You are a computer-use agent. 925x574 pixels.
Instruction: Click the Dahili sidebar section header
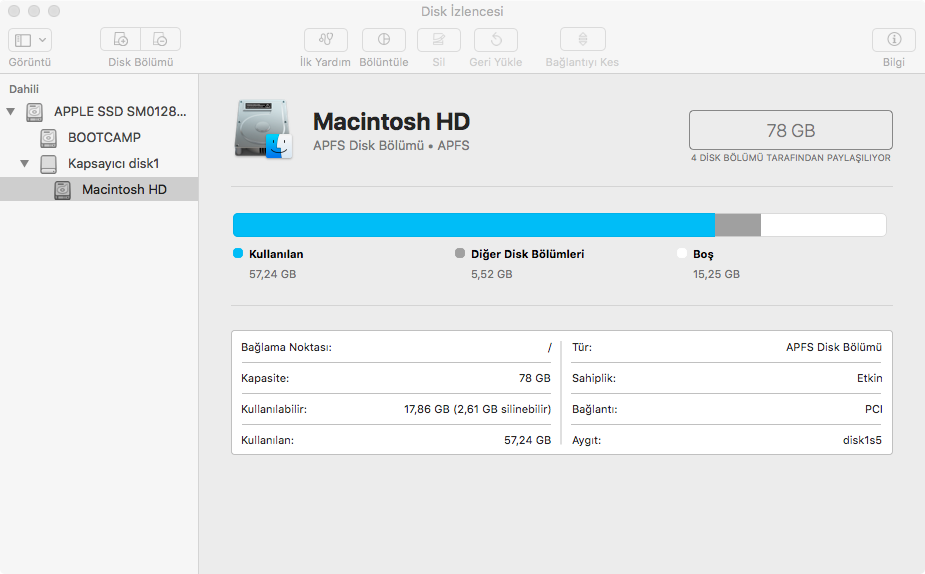(24, 89)
